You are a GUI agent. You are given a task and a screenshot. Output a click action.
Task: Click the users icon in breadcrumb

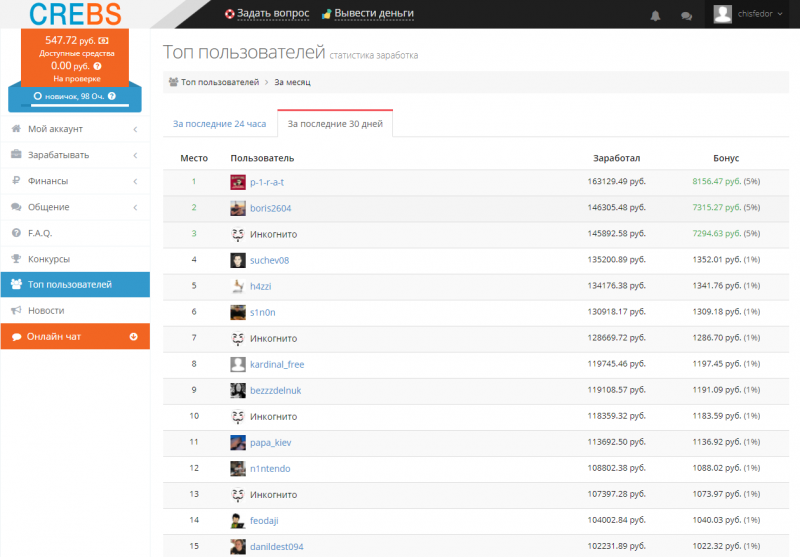point(173,82)
